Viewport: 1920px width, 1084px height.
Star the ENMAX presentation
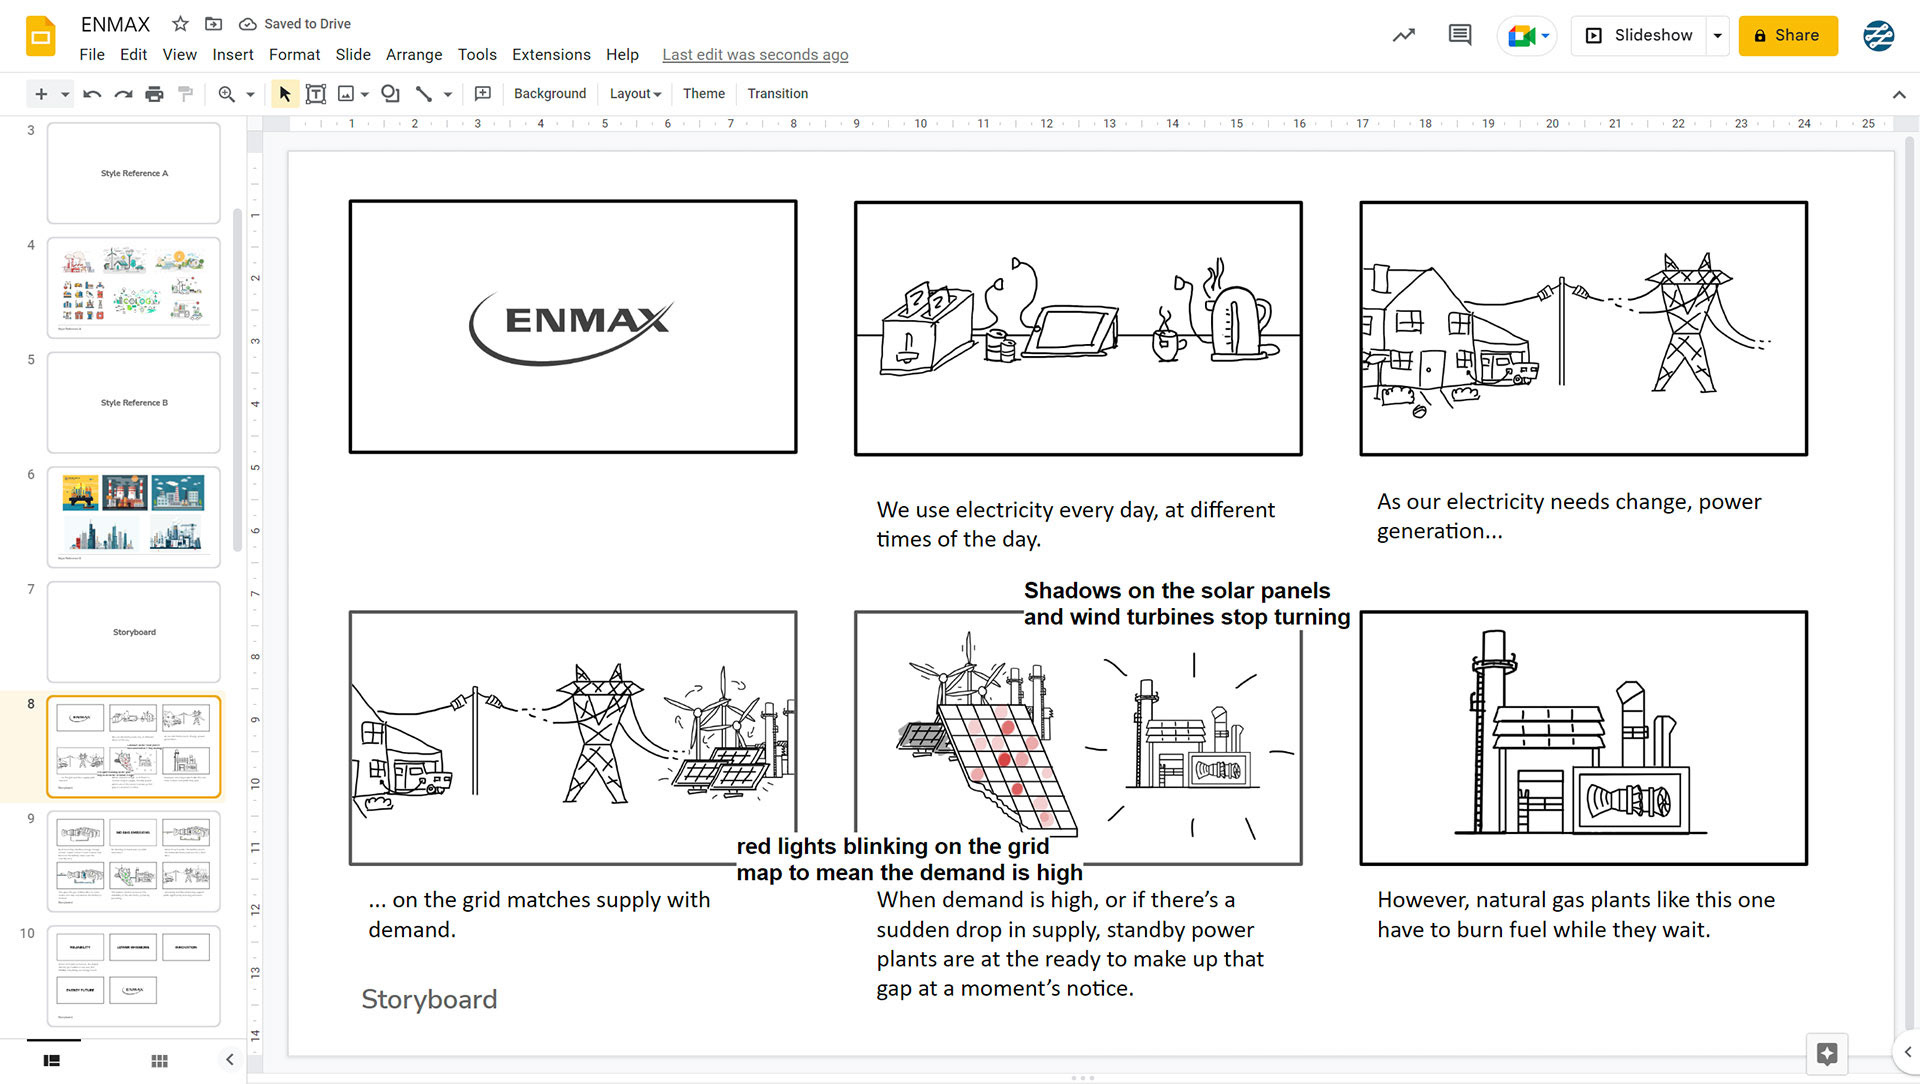(180, 24)
